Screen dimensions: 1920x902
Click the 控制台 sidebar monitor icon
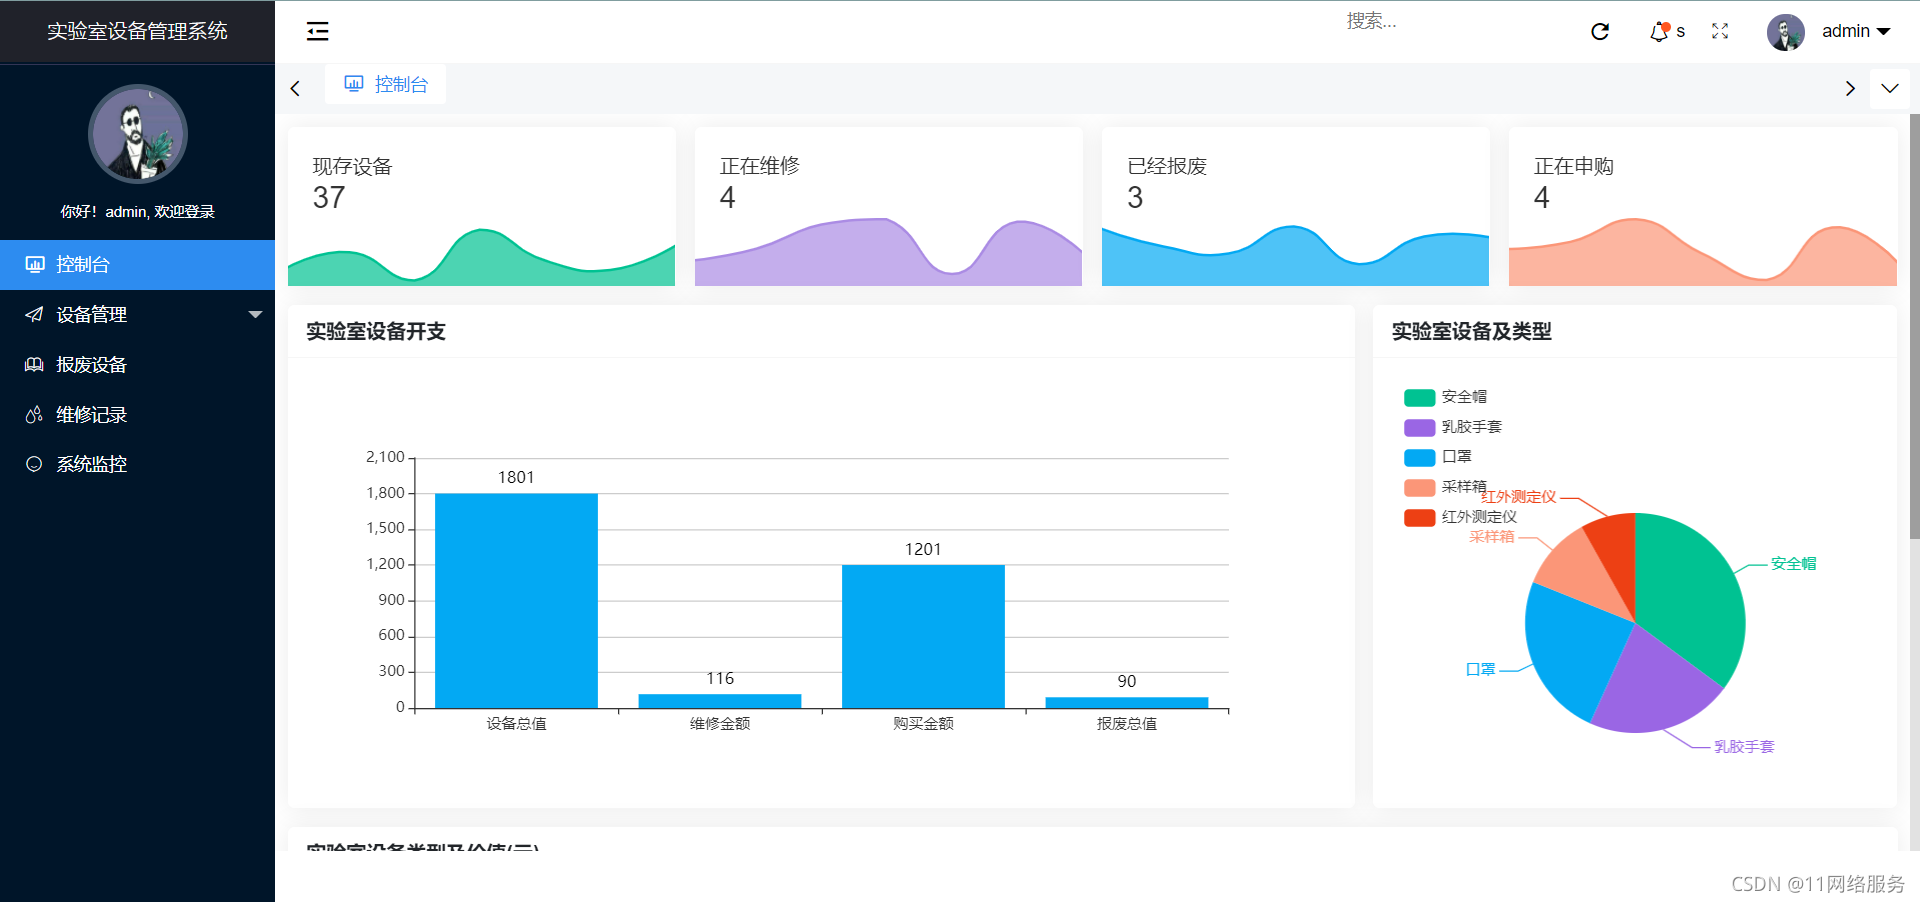tap(35, 264)
